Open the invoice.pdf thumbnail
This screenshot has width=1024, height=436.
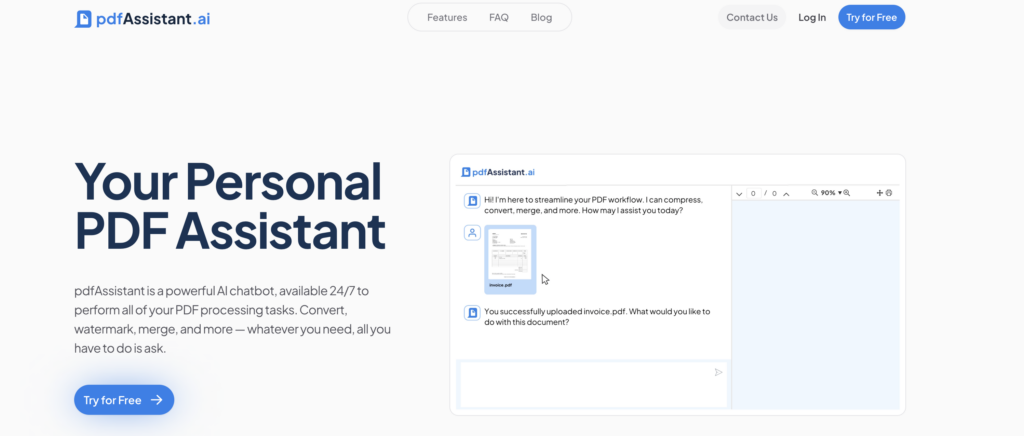510,260
